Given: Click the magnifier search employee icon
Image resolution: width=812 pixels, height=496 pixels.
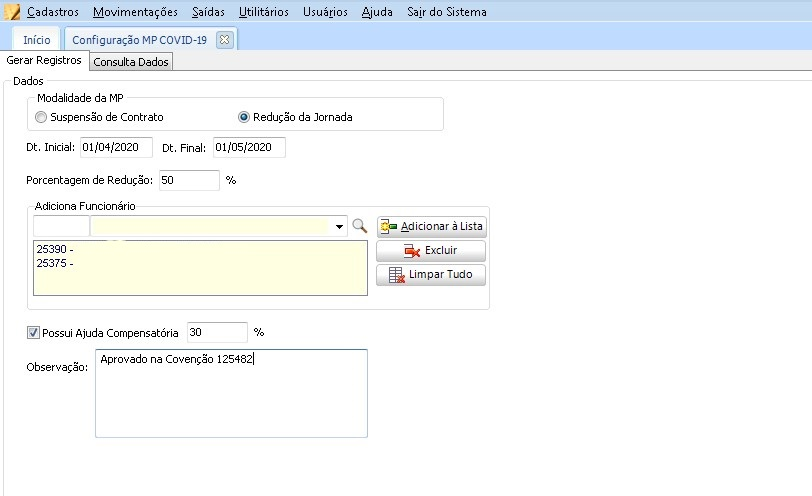Looking at the screenshot, I should coord(359,226).
